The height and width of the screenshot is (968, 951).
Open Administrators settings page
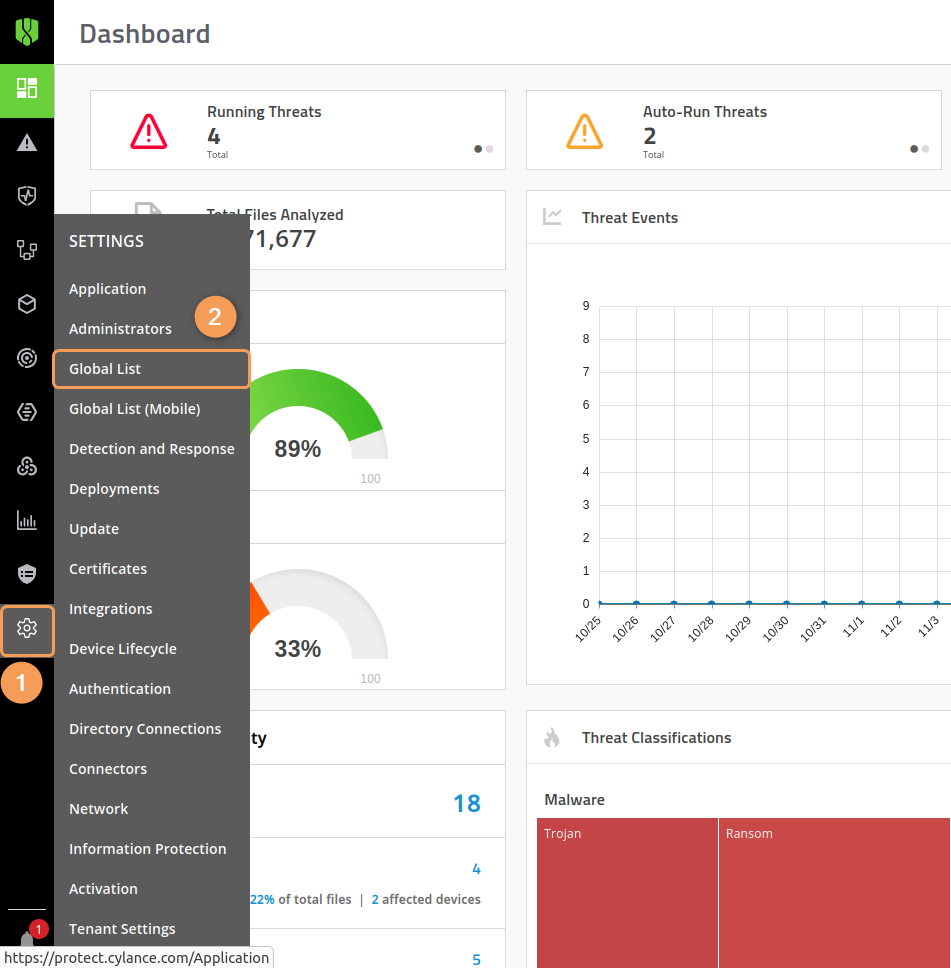pyautogui.click(x=120, y=329)
